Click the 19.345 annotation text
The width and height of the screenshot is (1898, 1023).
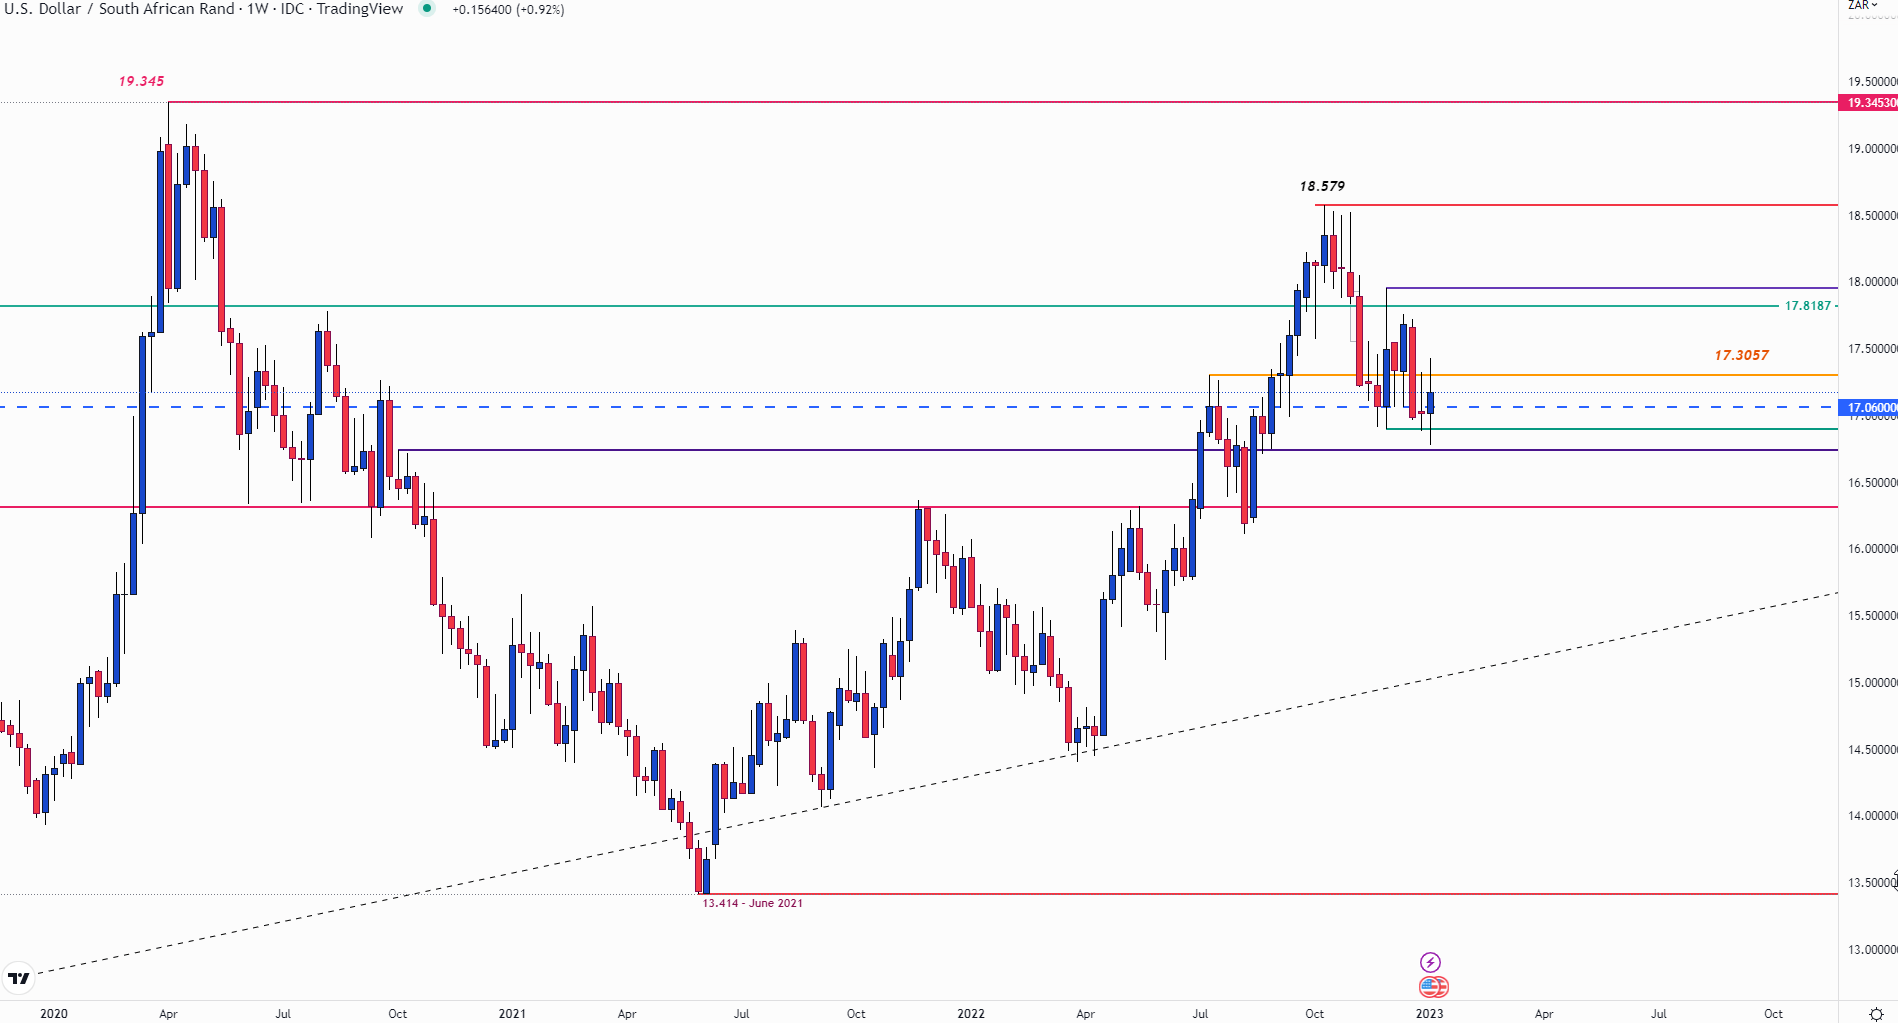tap(141, 81)
